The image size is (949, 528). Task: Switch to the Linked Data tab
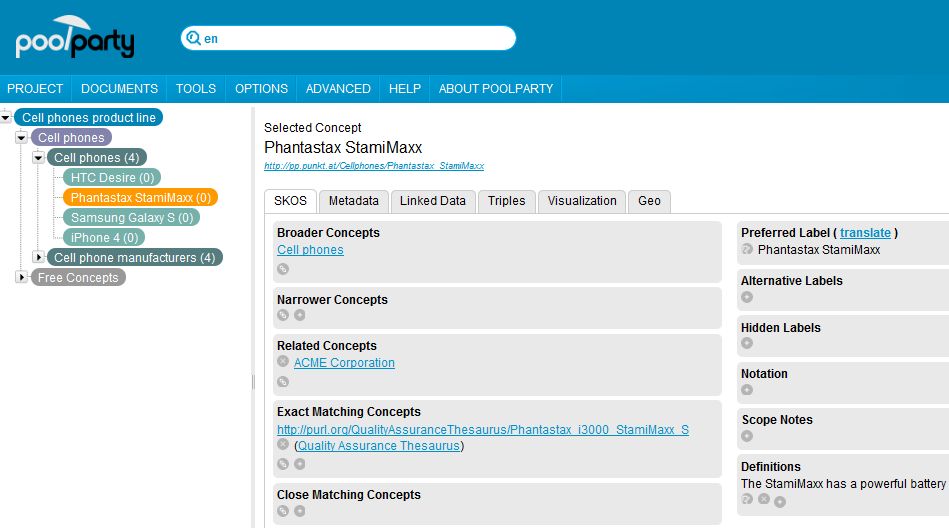point(433,201)
